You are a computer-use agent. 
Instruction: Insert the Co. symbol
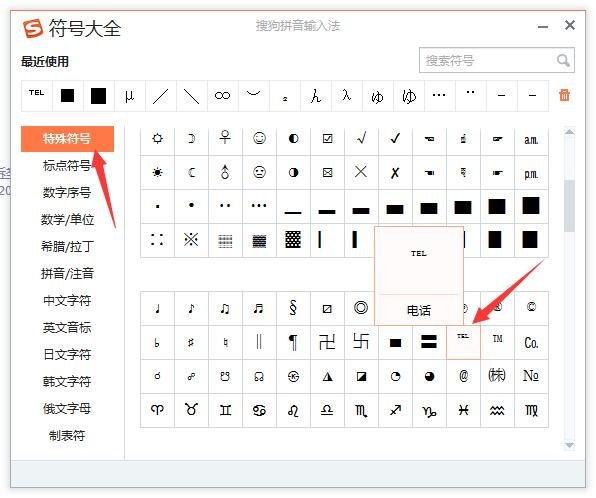coord(531,343)
